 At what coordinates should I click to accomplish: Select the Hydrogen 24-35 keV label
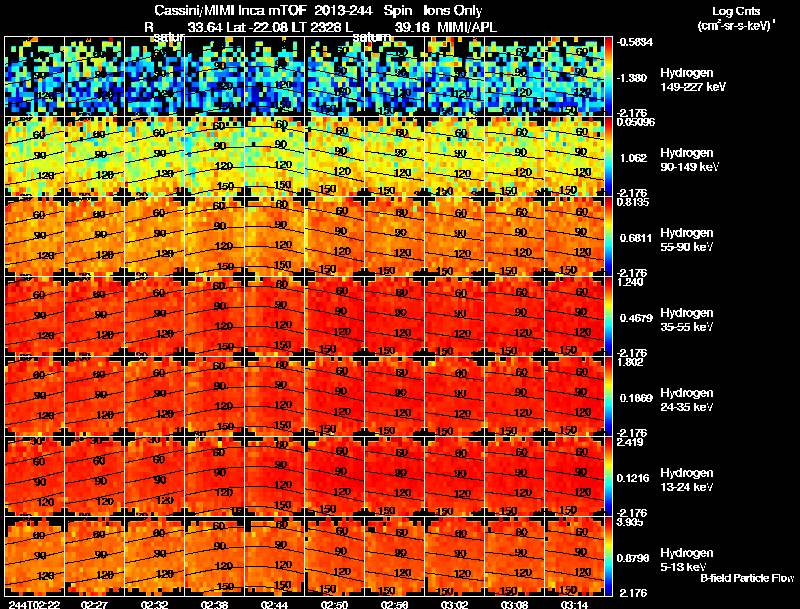point(687,400)
